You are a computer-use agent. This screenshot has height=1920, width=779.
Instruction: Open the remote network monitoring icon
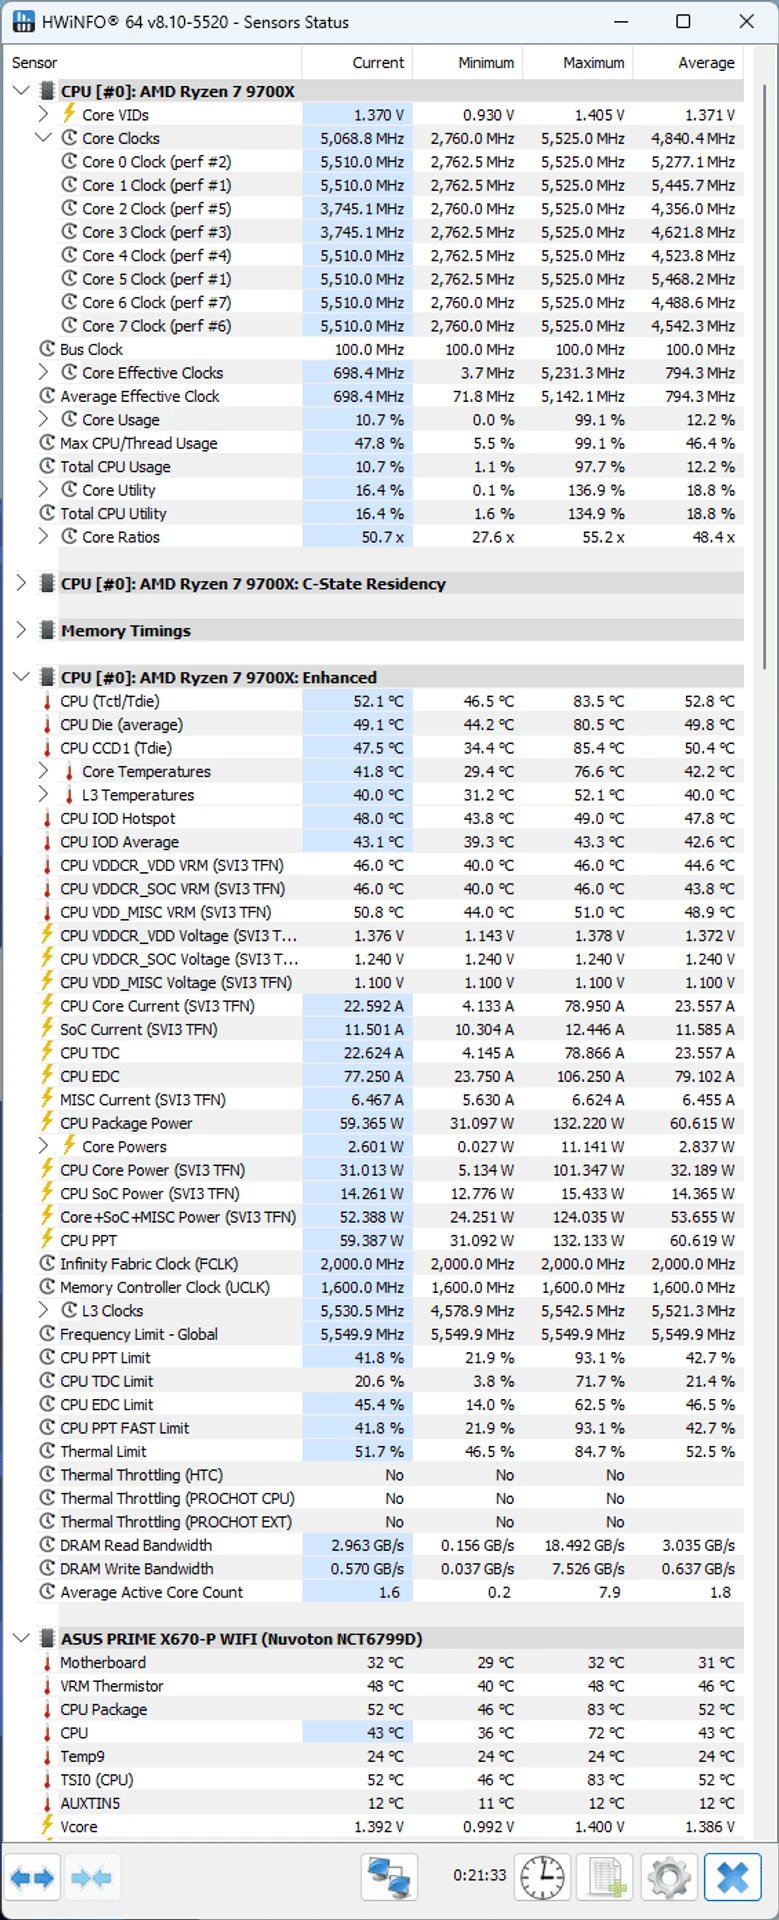coord(389,1877)
